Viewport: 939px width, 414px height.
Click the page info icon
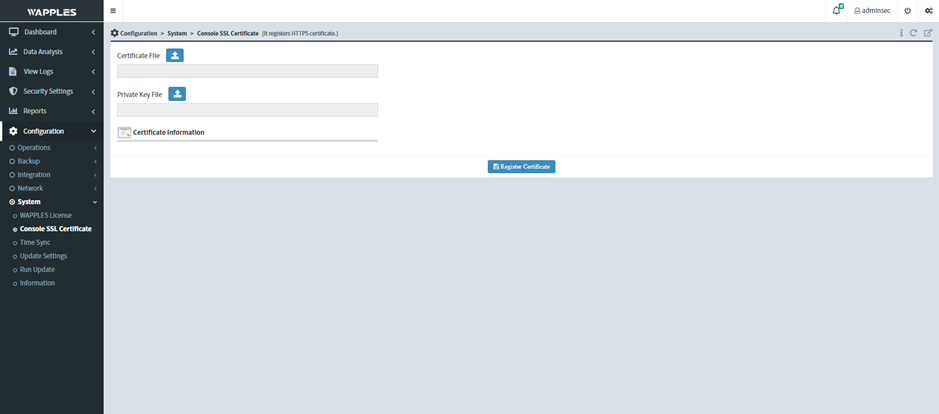tap(901, 33)
